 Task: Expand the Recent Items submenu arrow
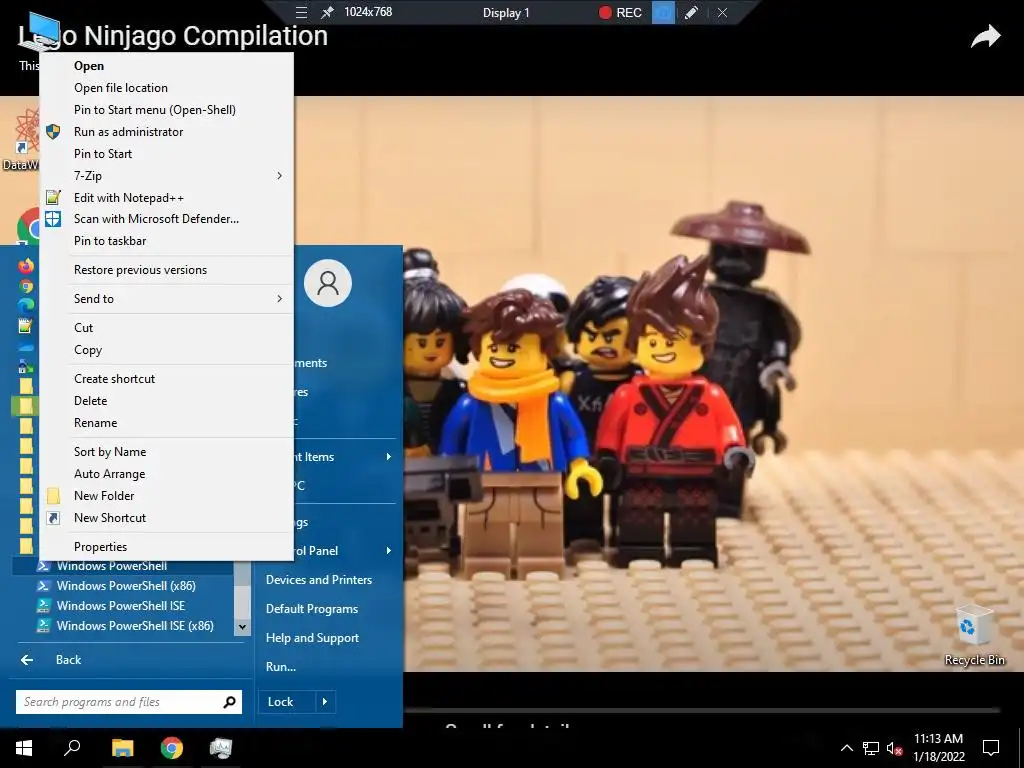[389, 456]
